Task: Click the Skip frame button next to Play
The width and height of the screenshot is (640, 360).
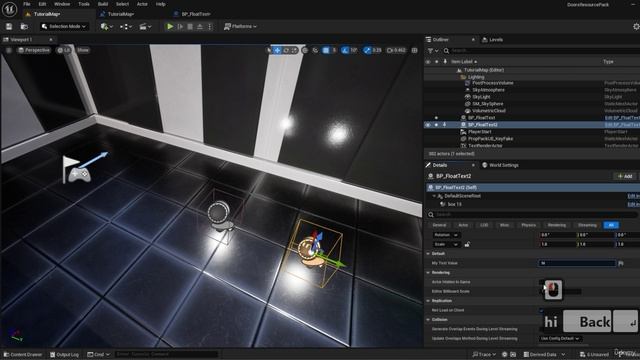Action: click(x=180, y=27)
